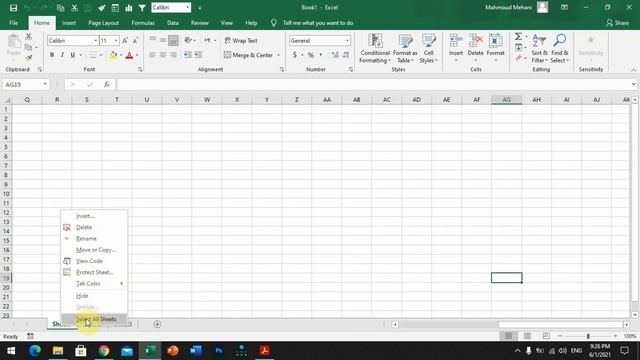Open Word from the Windows taskbar
Image resolution: width=640 pixels, height=360 pixels.
(x=196, y=351)
